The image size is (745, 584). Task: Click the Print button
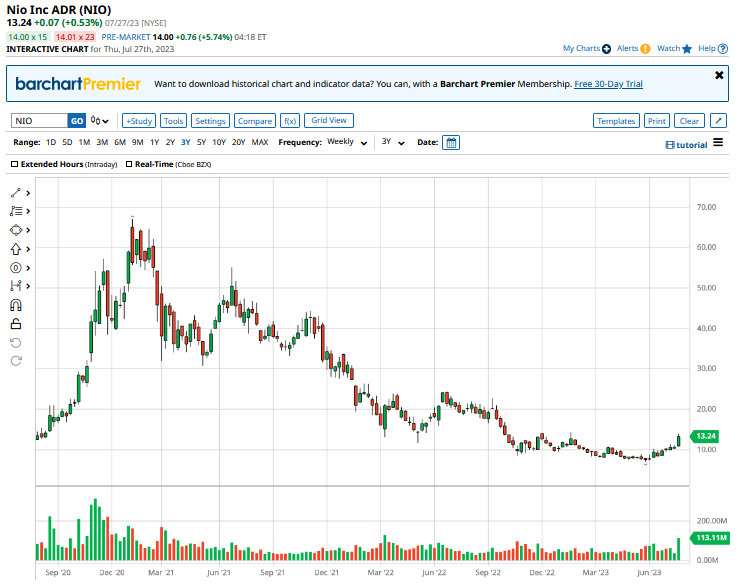pyautogui.click(x=657, y=121)
